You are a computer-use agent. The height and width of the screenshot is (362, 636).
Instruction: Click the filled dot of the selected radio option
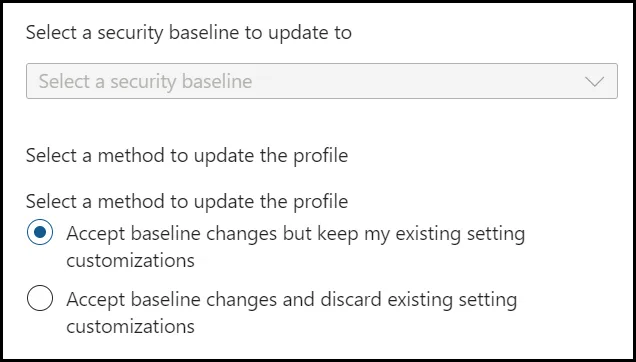40,232
